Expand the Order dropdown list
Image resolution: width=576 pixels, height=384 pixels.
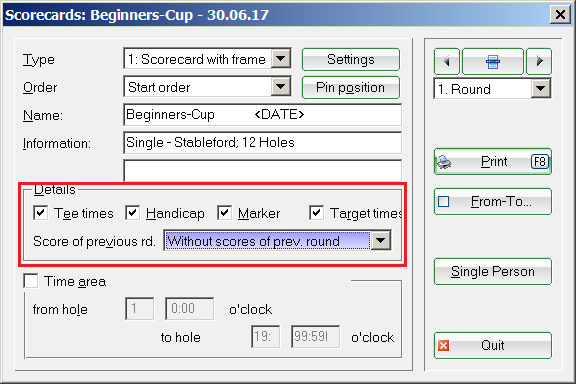[281, 87]
